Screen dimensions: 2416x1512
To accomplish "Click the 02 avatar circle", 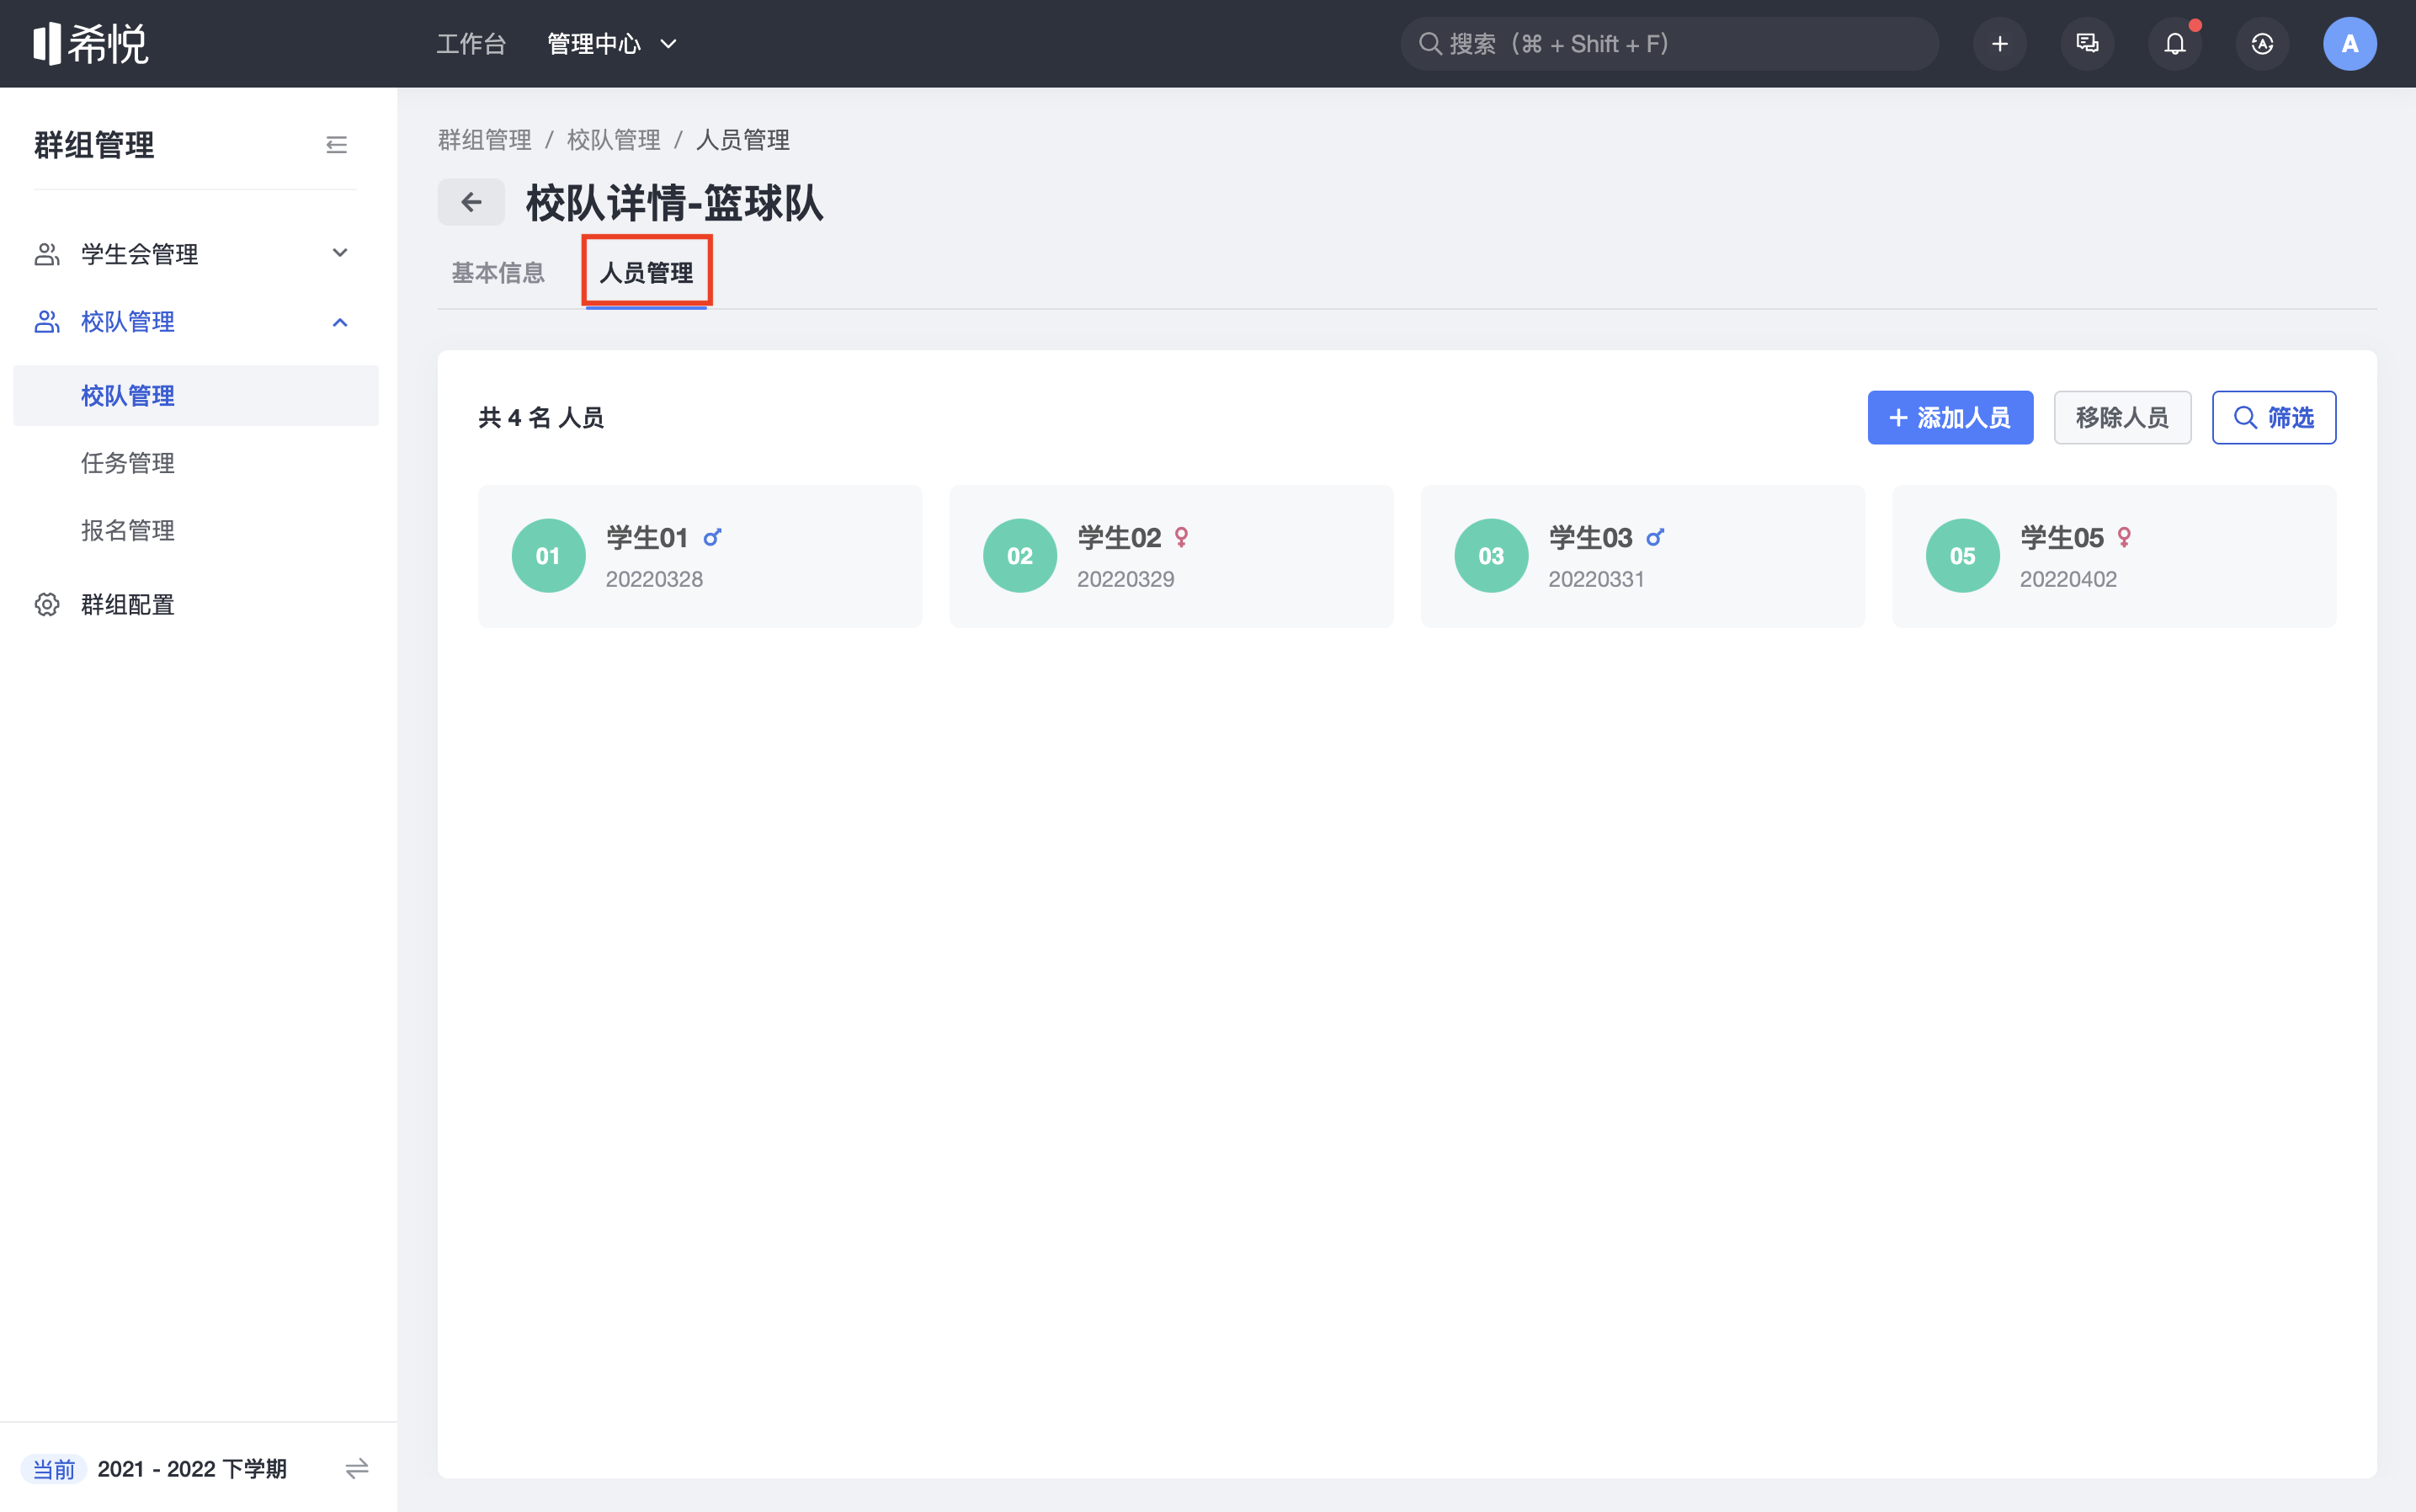I will coord(1020,556).
